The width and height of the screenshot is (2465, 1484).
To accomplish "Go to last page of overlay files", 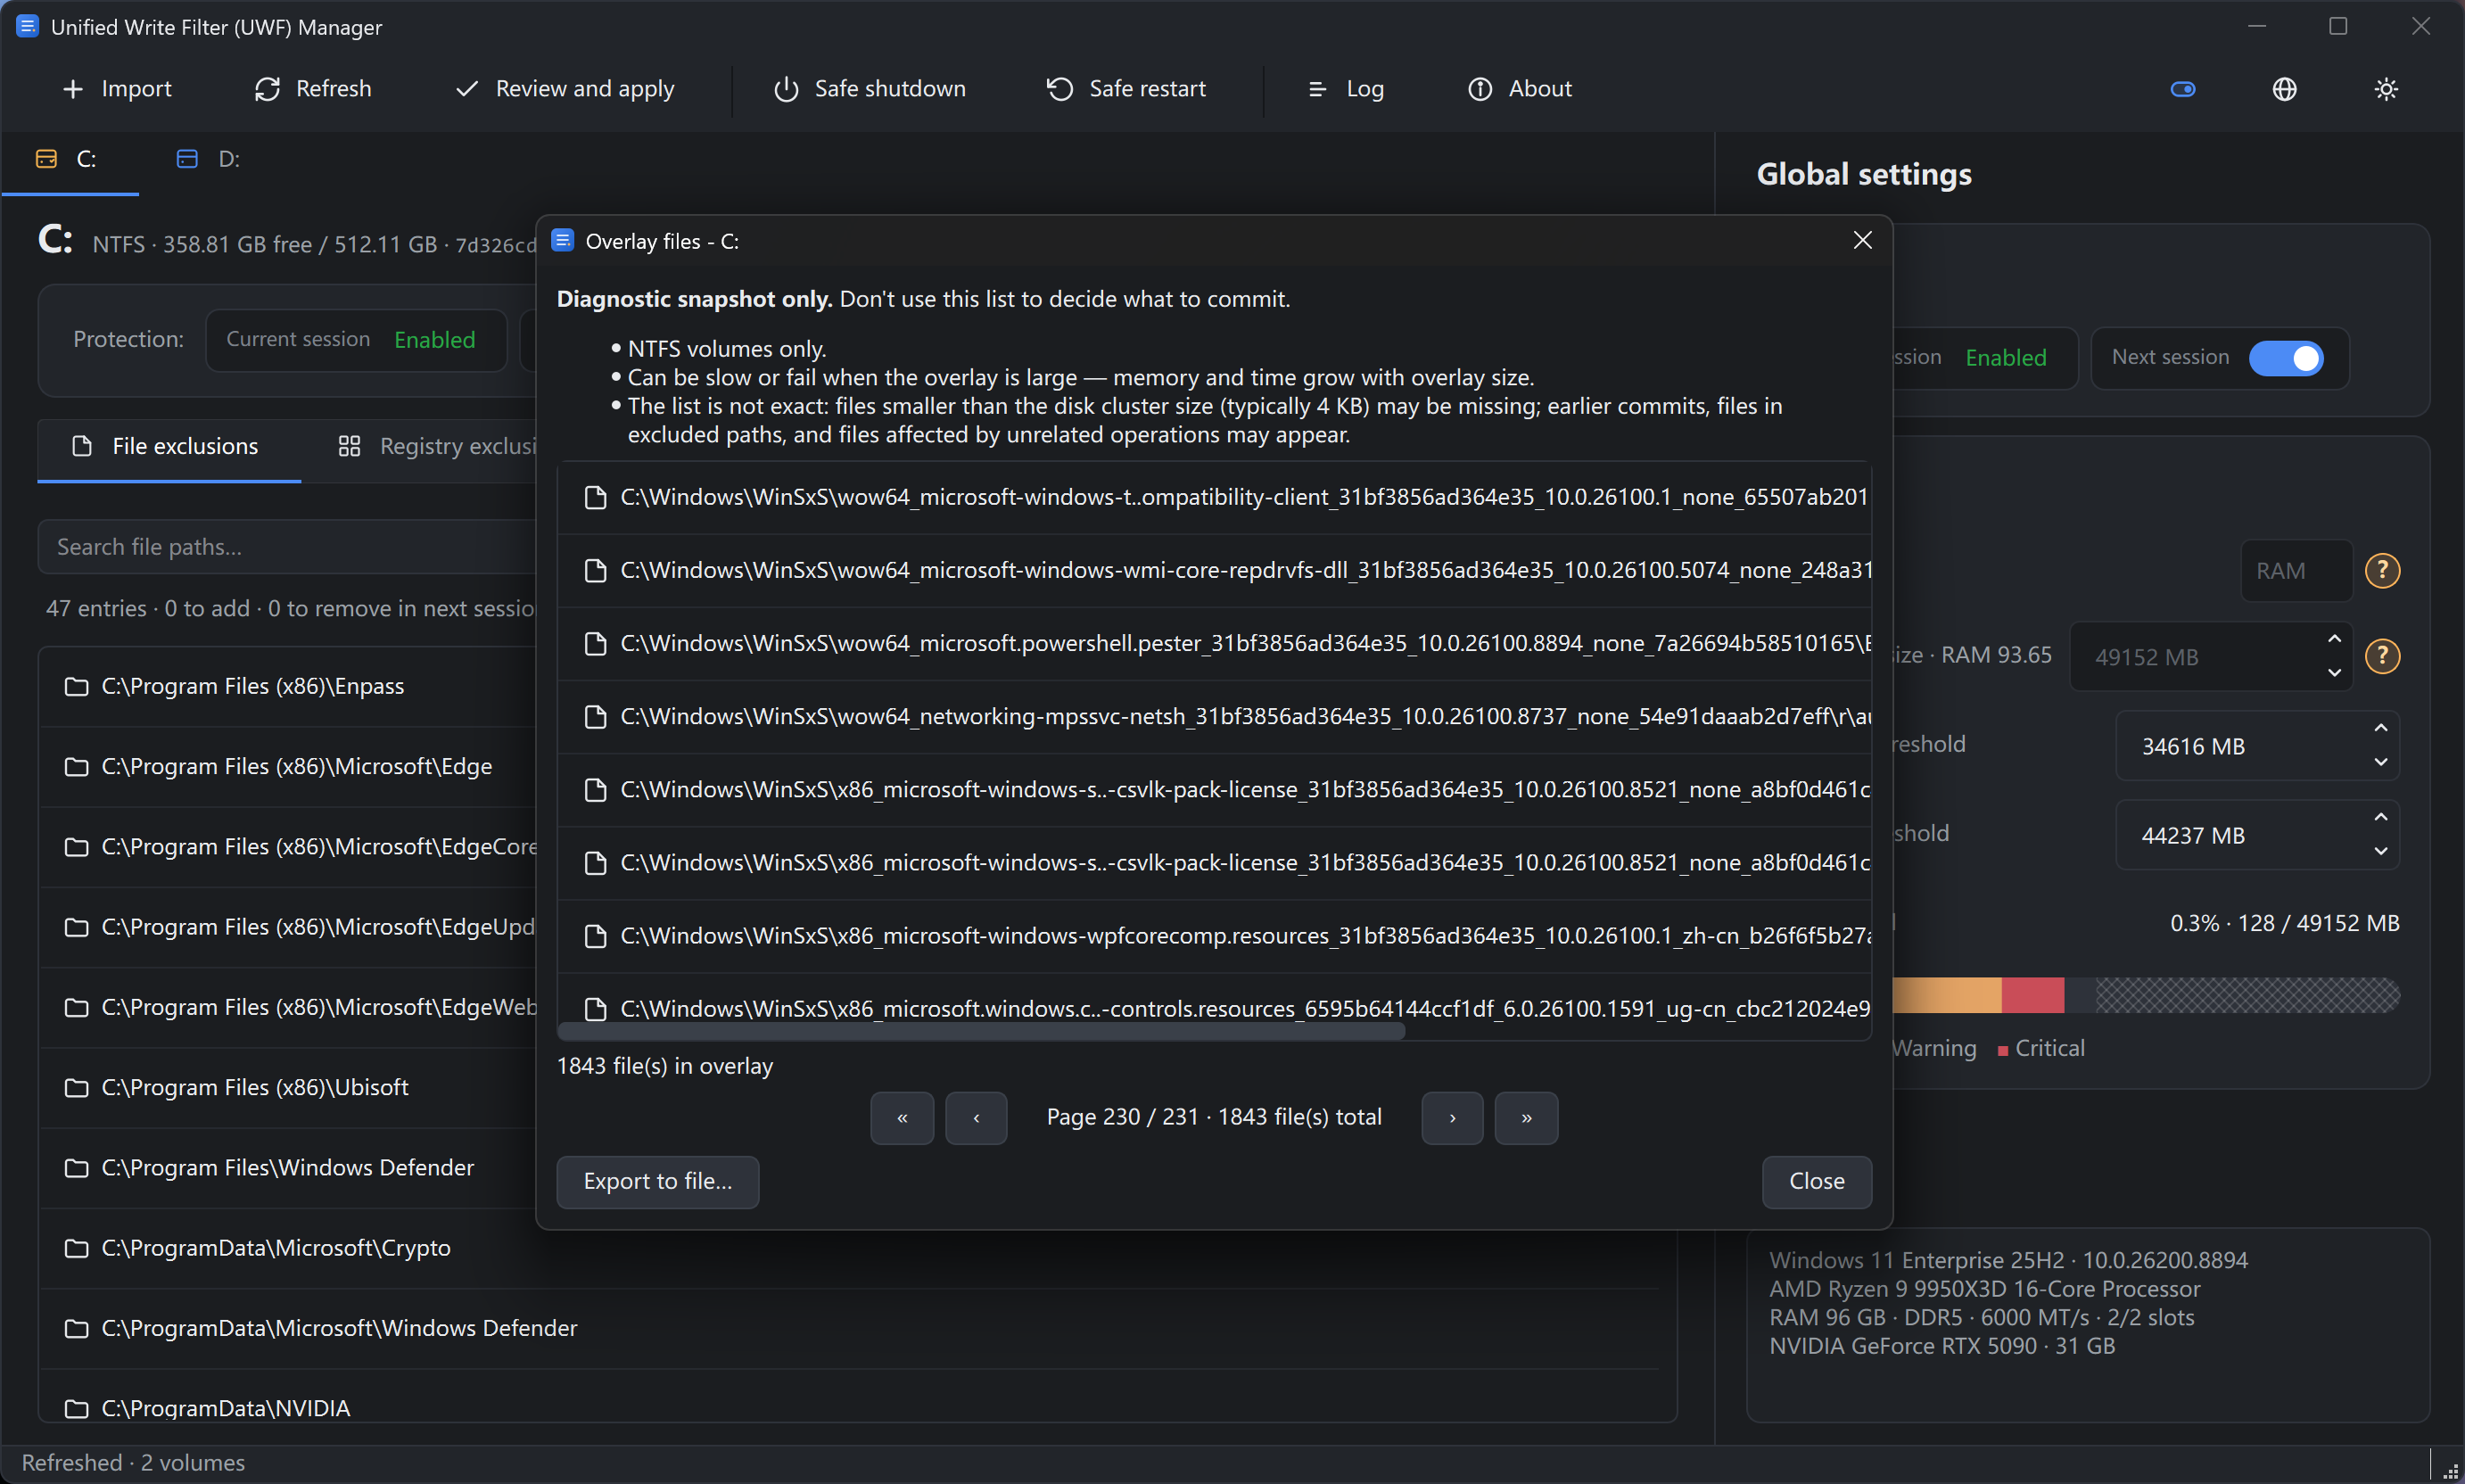I will coord(1526,1117).
